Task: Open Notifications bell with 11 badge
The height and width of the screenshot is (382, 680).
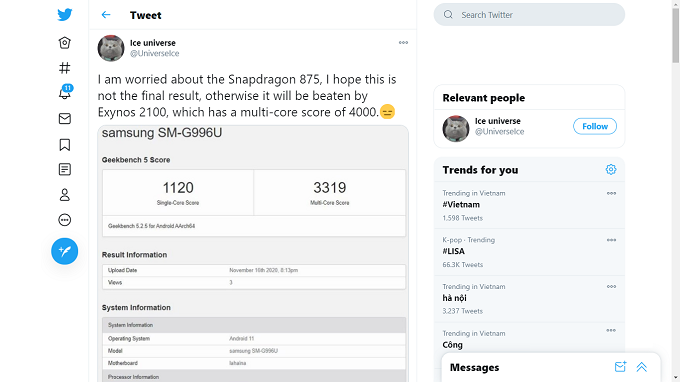Action: (x=65, y=92)
